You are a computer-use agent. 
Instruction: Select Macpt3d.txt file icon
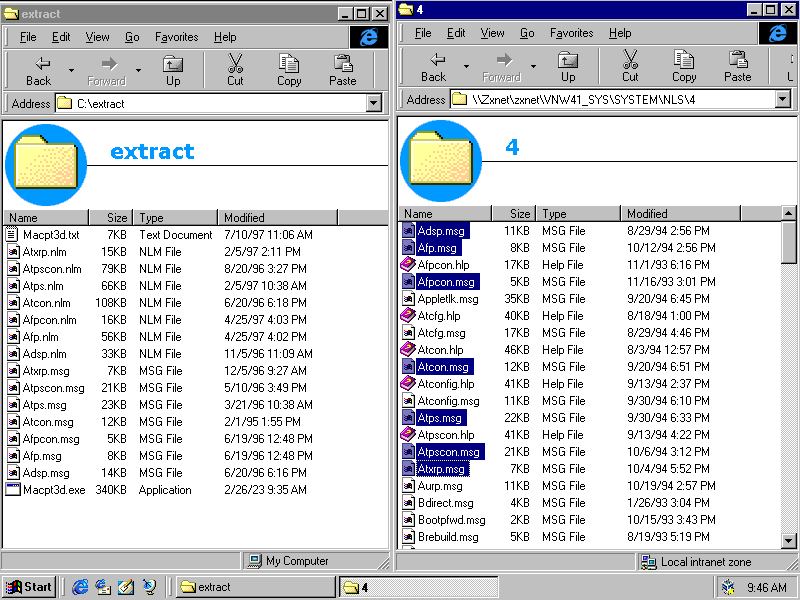click(12, 235)
